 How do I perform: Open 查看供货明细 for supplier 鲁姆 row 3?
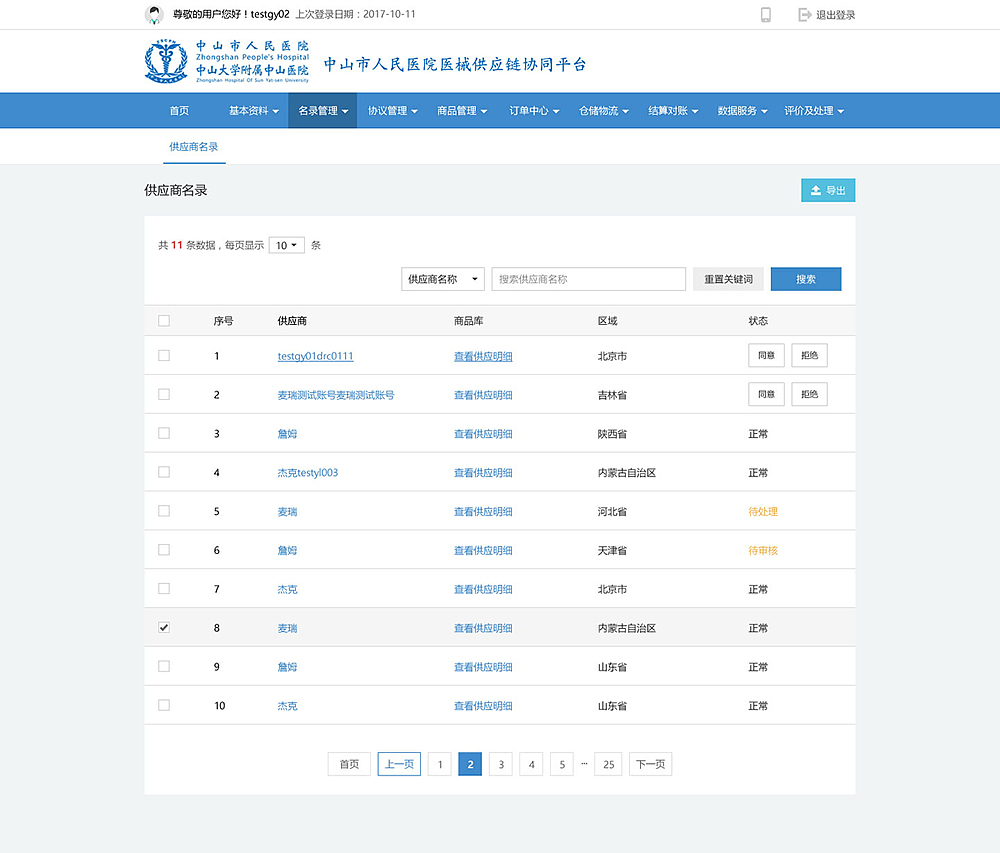point(483,432)
